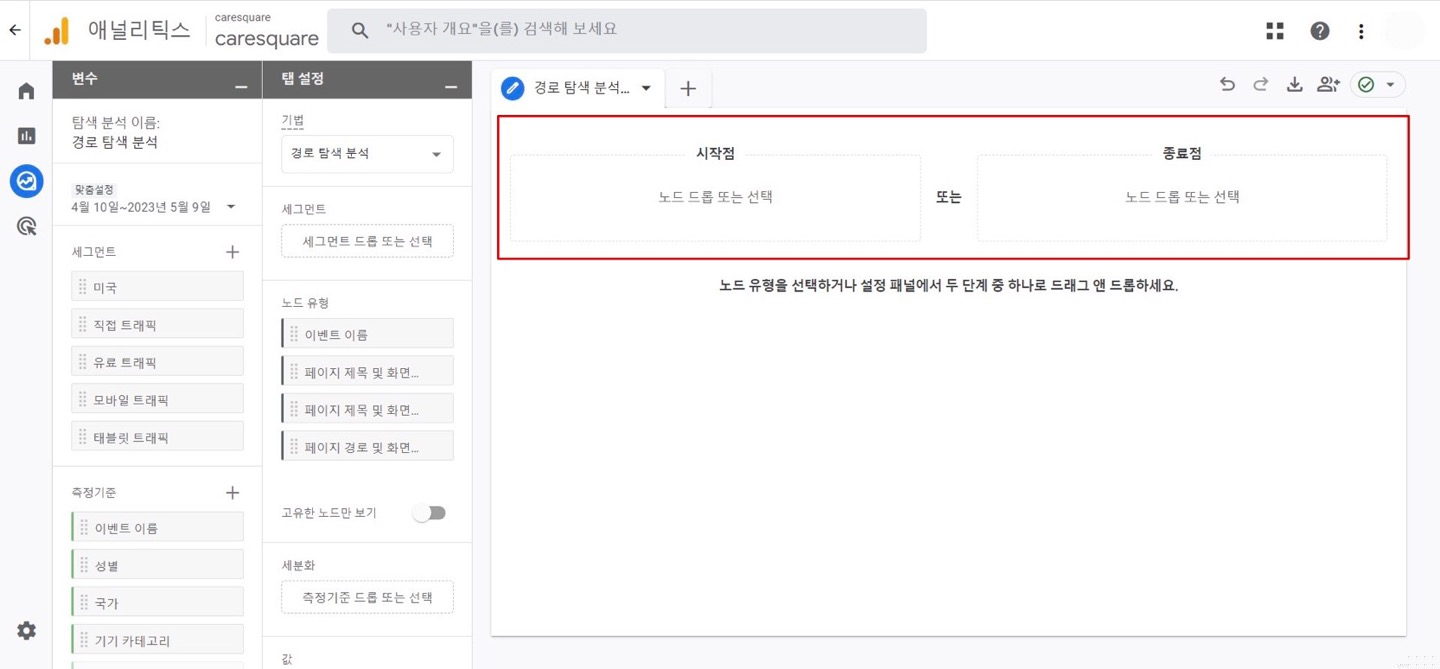Click the green check status icon
Screen dimensions: 1440x669
1366,85
